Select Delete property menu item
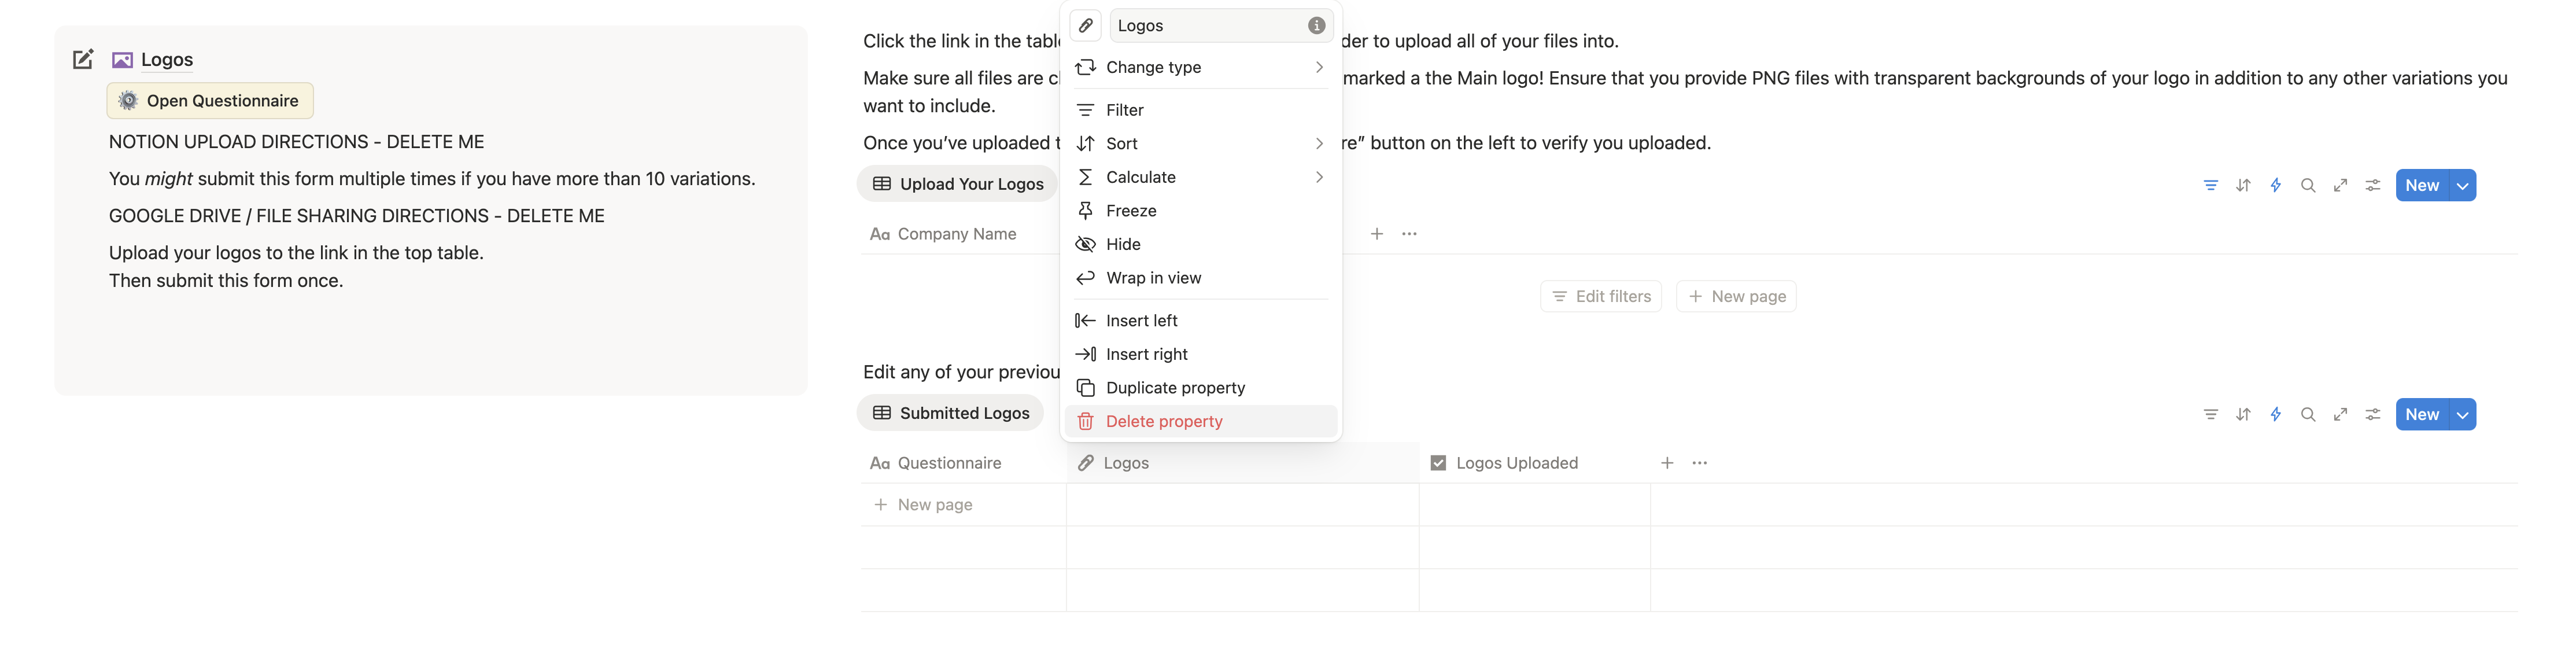 point(1163,422)
